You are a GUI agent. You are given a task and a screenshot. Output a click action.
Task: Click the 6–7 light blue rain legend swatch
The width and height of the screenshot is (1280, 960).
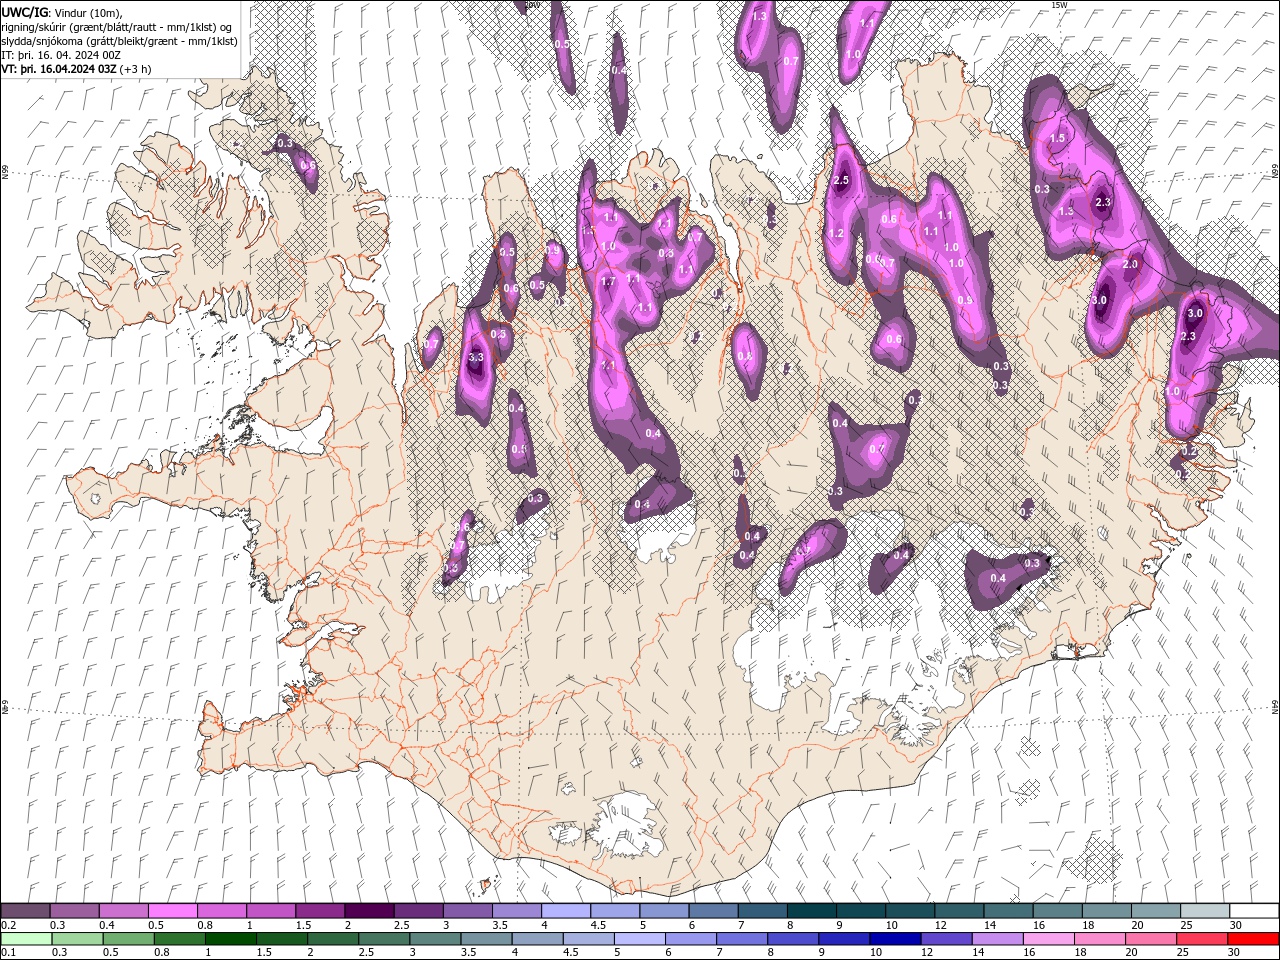691,938
